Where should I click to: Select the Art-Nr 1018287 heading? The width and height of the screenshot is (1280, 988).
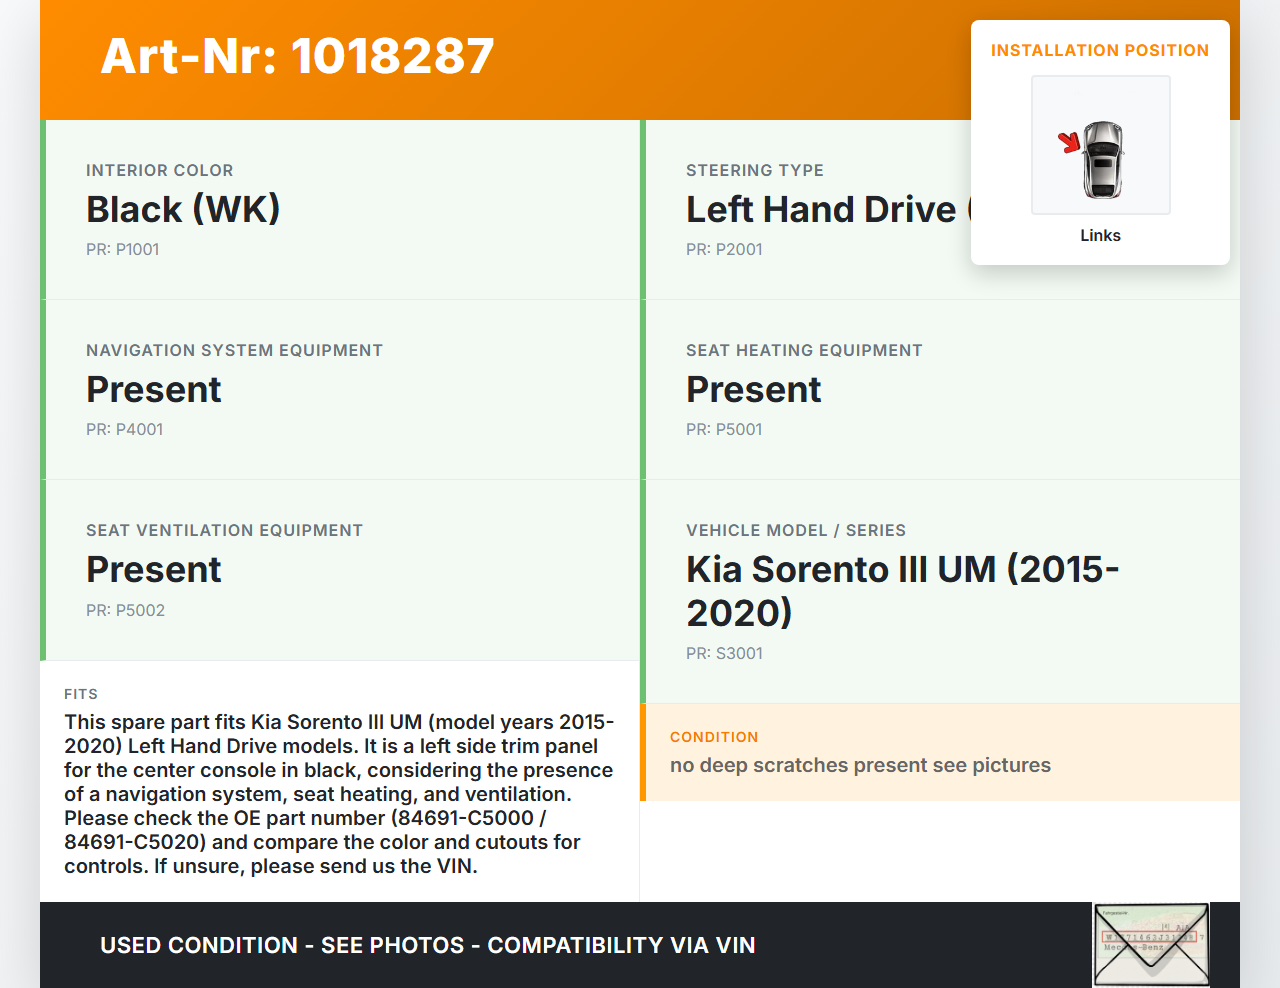point(297,56)
